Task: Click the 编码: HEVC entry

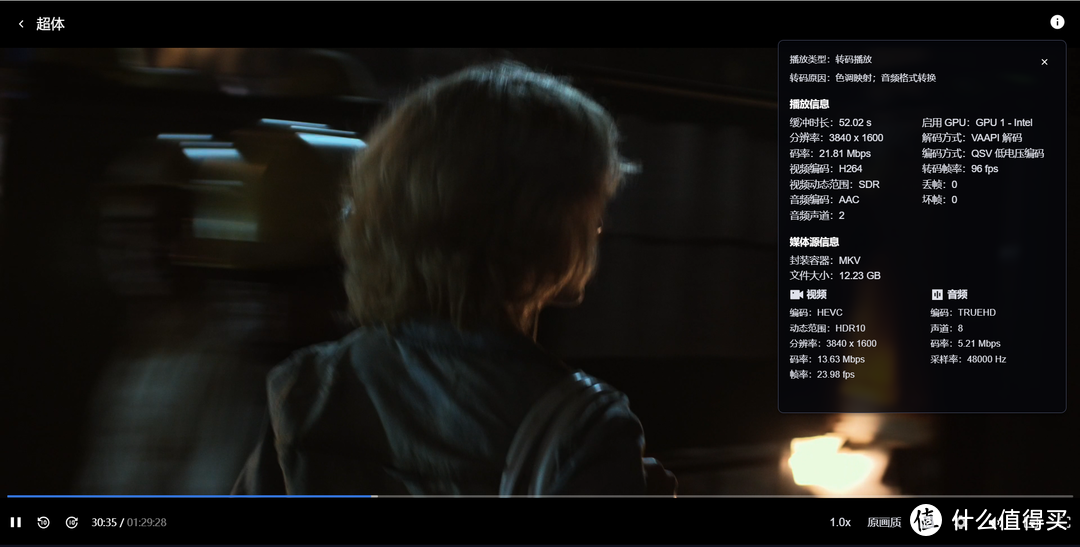Action: [816, 313]
